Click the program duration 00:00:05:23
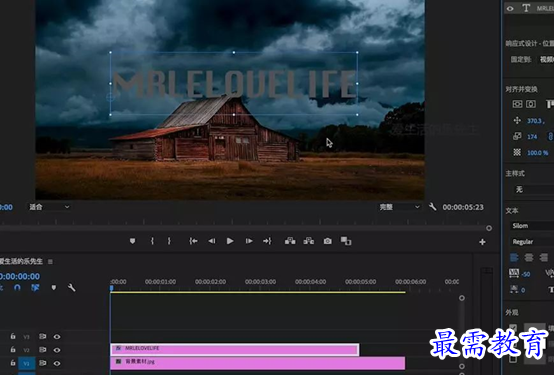Viewport: 554px width, 375px height. [463, 207]
